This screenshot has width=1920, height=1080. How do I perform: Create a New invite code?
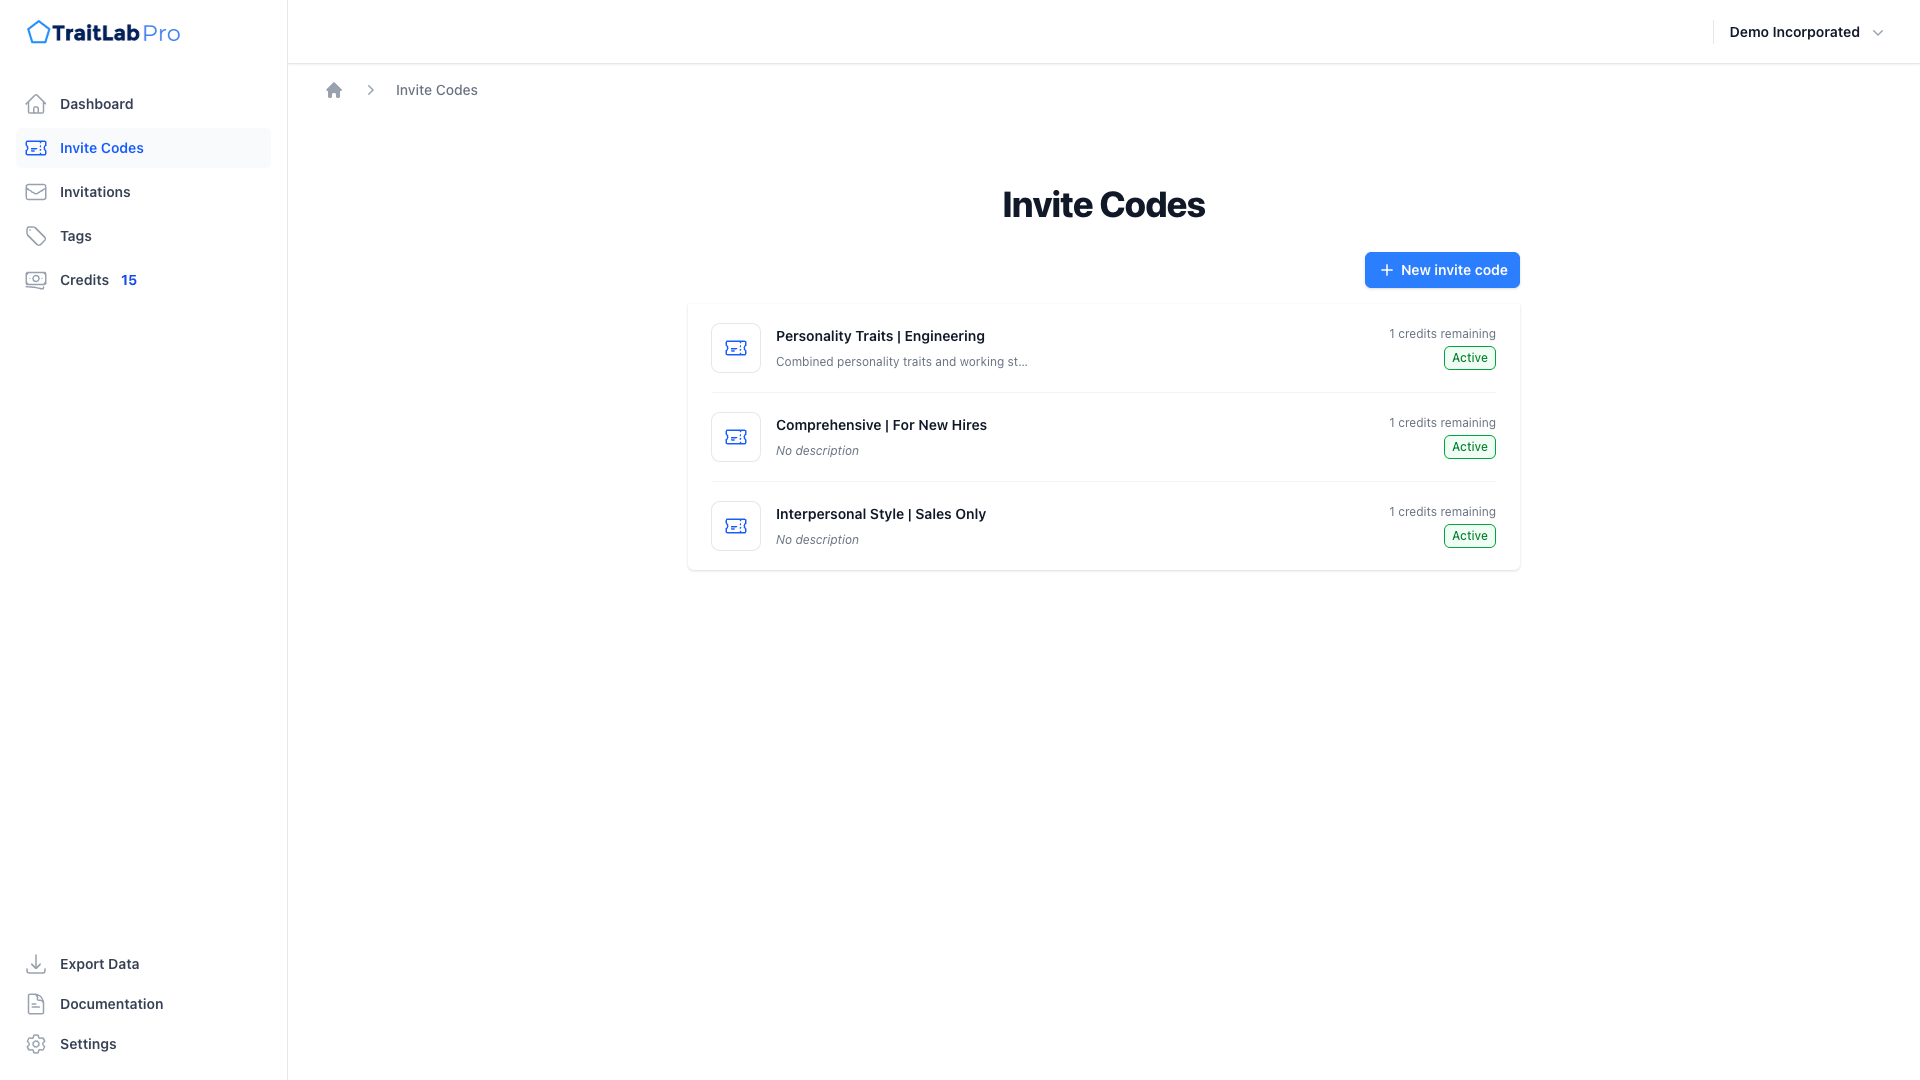tap(1442, 270)
